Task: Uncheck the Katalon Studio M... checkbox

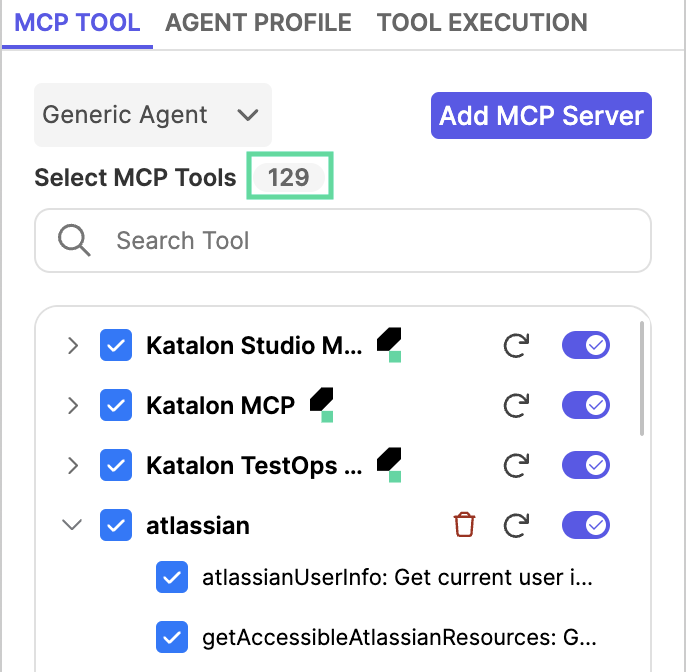Action: 116,345
